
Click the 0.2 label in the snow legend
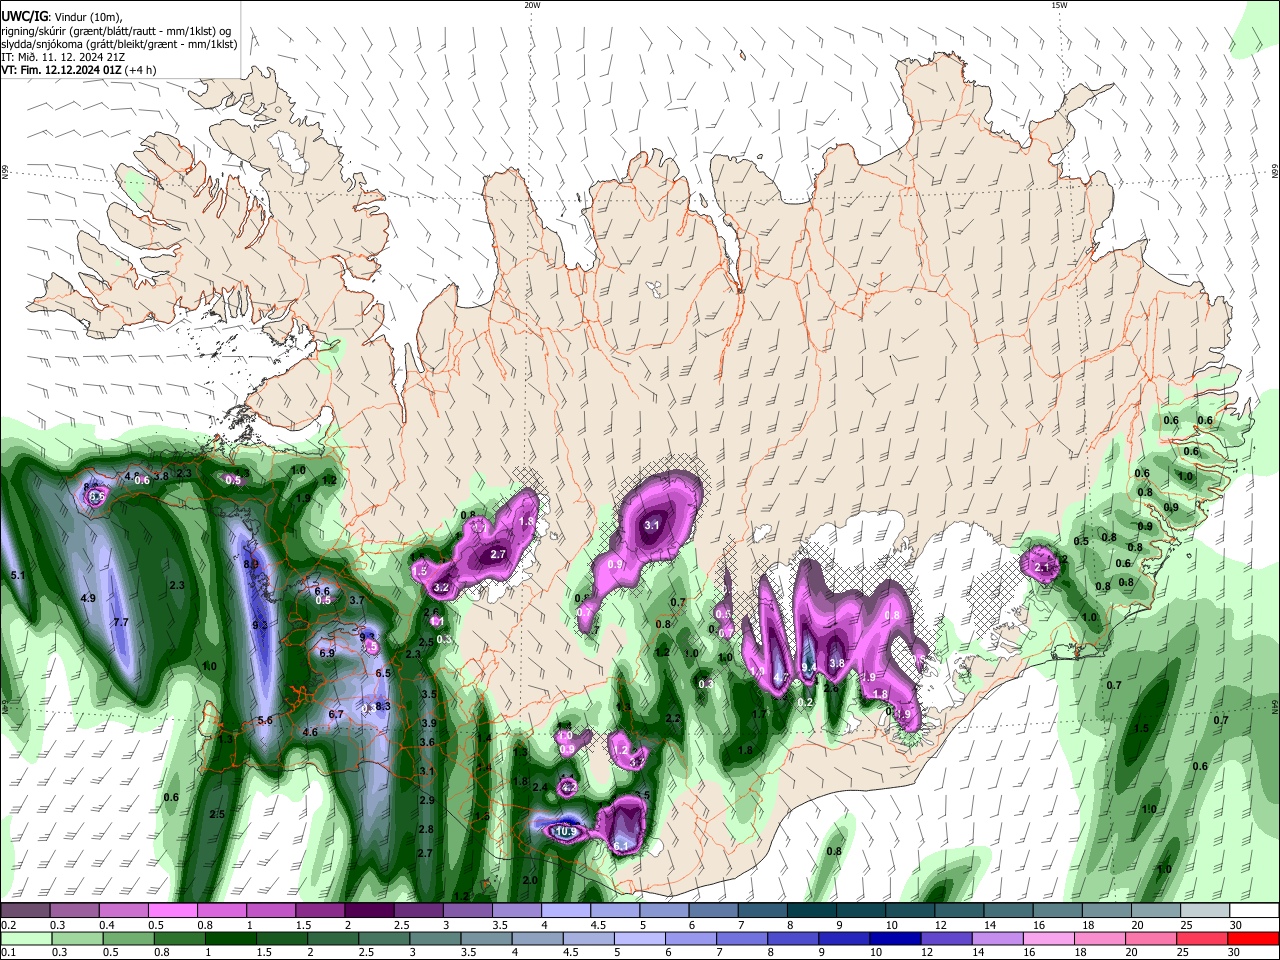pos(7,925)
